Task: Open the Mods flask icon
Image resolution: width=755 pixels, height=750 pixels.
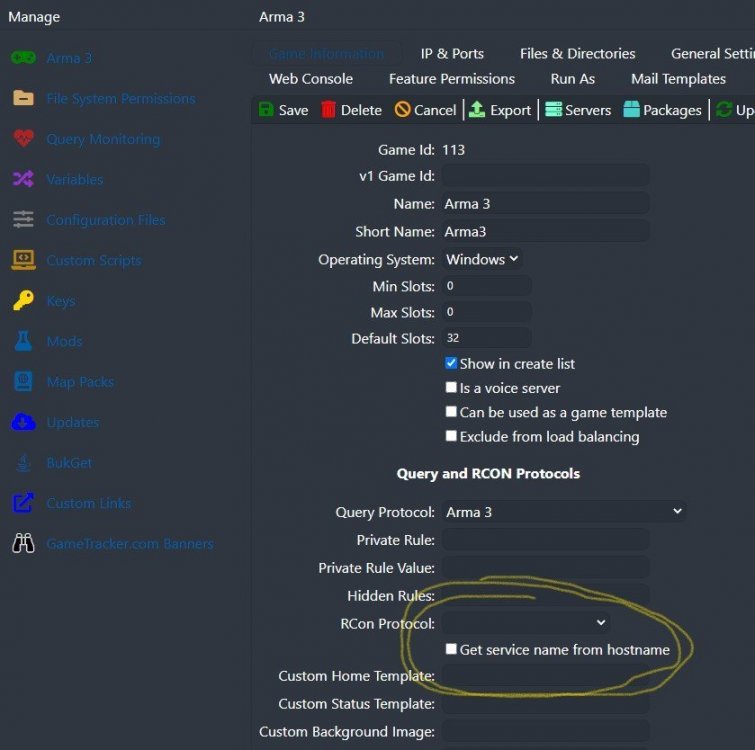Action: pos(23,341)
